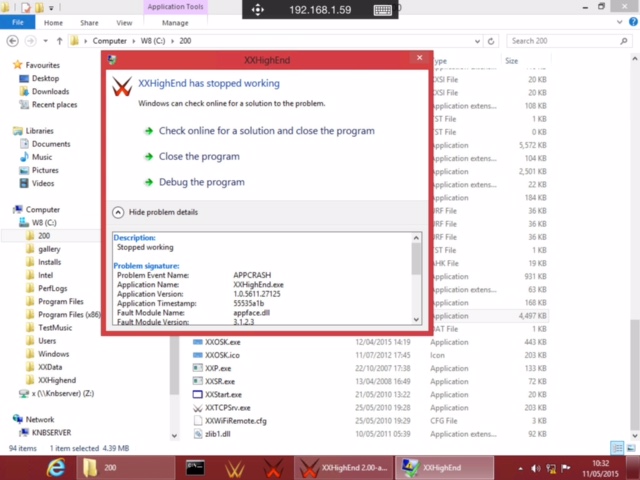Open the File tab in Explorer
The width and height of the screenshot is (640, 480).
pos(18,22)
